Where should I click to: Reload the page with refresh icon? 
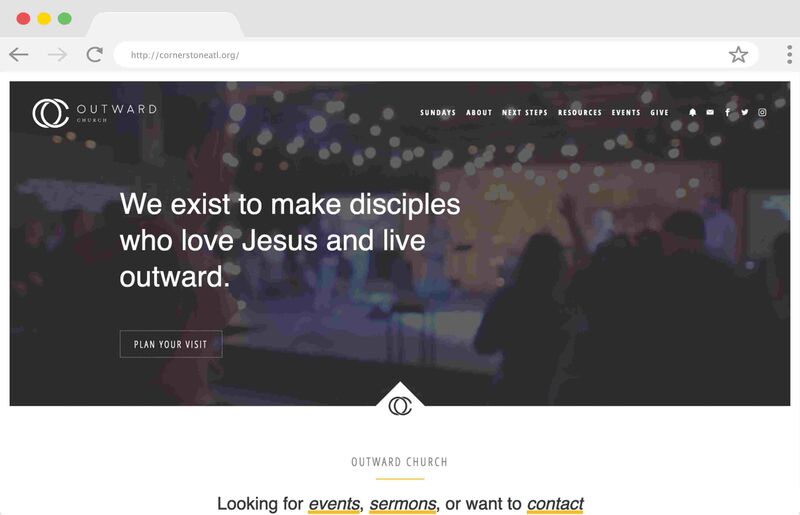[x=94, y=54]
